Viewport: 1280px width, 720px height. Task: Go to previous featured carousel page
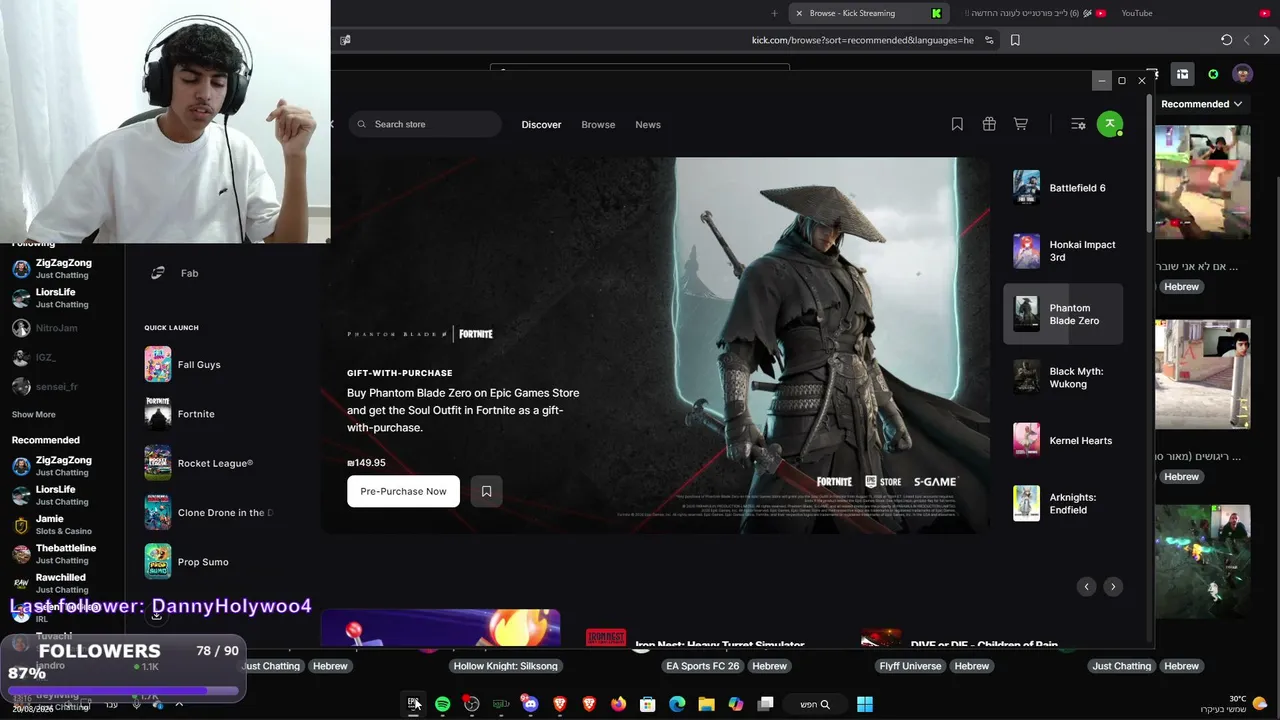pos(1087,587)
